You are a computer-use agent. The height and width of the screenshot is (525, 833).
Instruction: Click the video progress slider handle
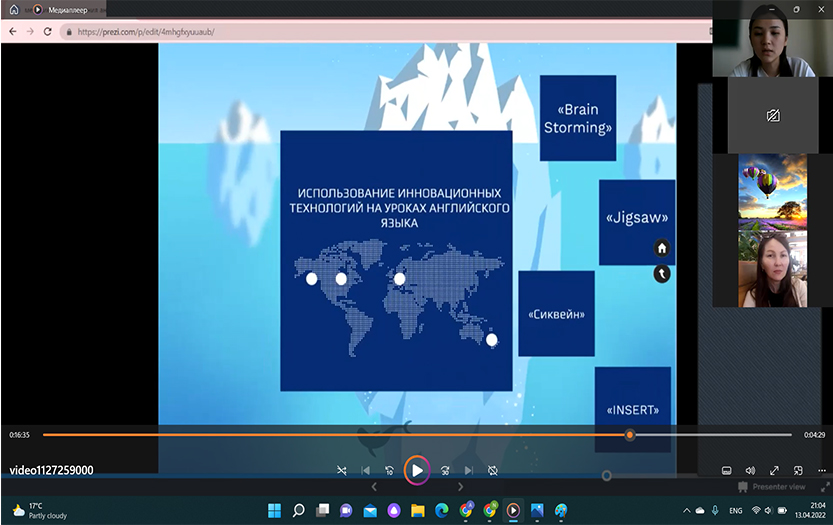point(629,435)
